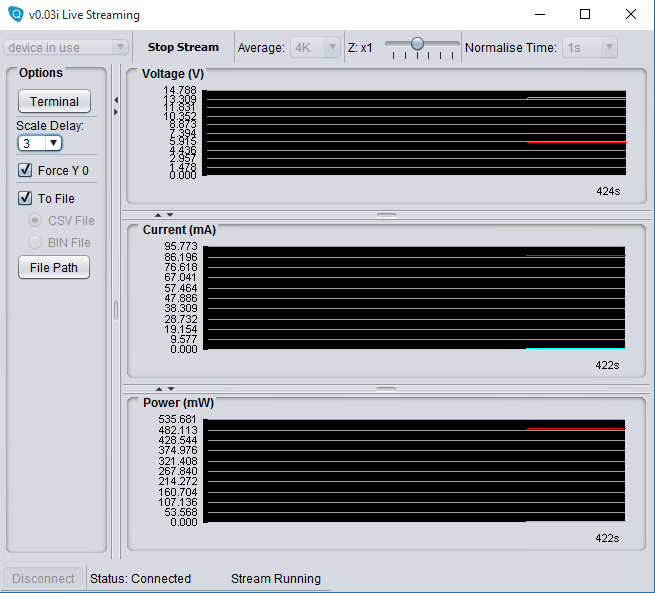Image resolution: width=655 pixels, height=593 pixels.
Task: Choose the BIN File radio option
Action: pyautogui.click(x=36, y=243)
